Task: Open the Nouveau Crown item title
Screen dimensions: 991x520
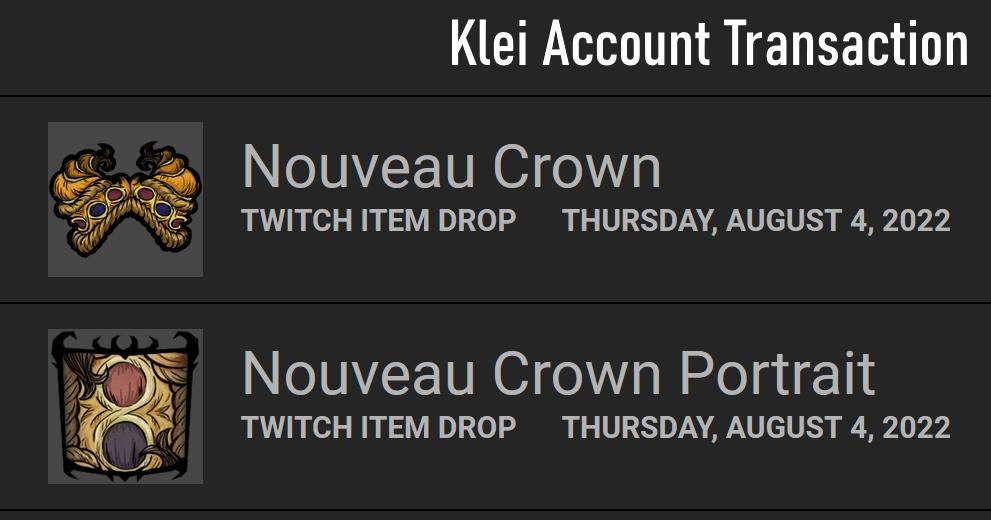Action: coord(451,166)
